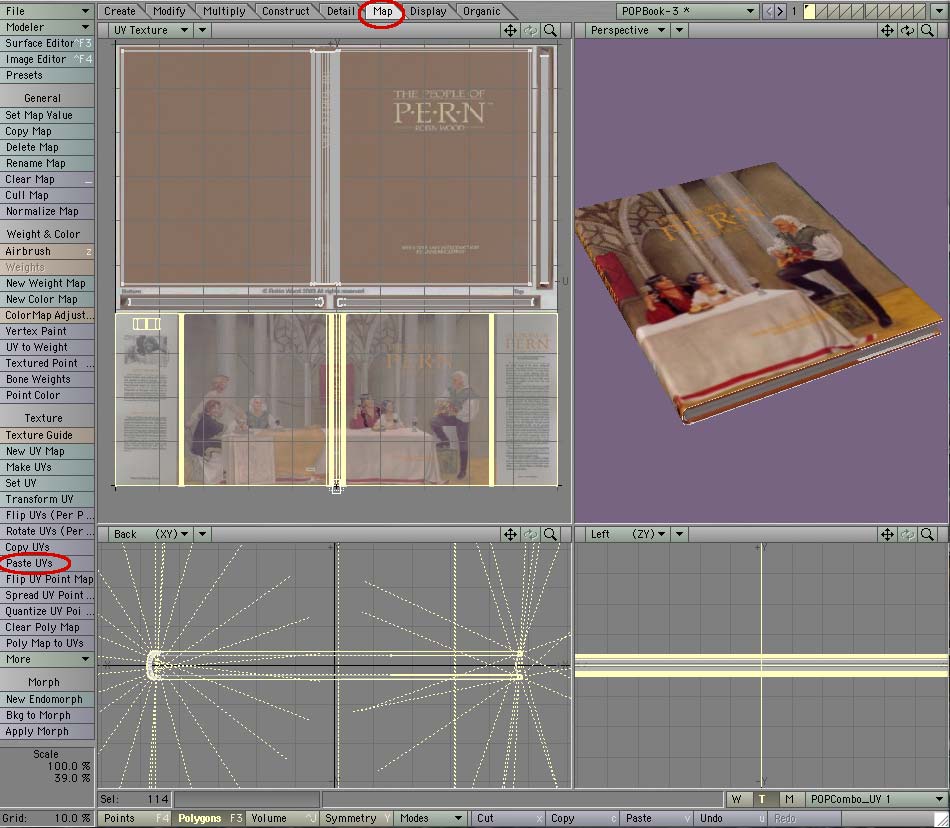Click the Set Map Value button

[x=47, y=115]
